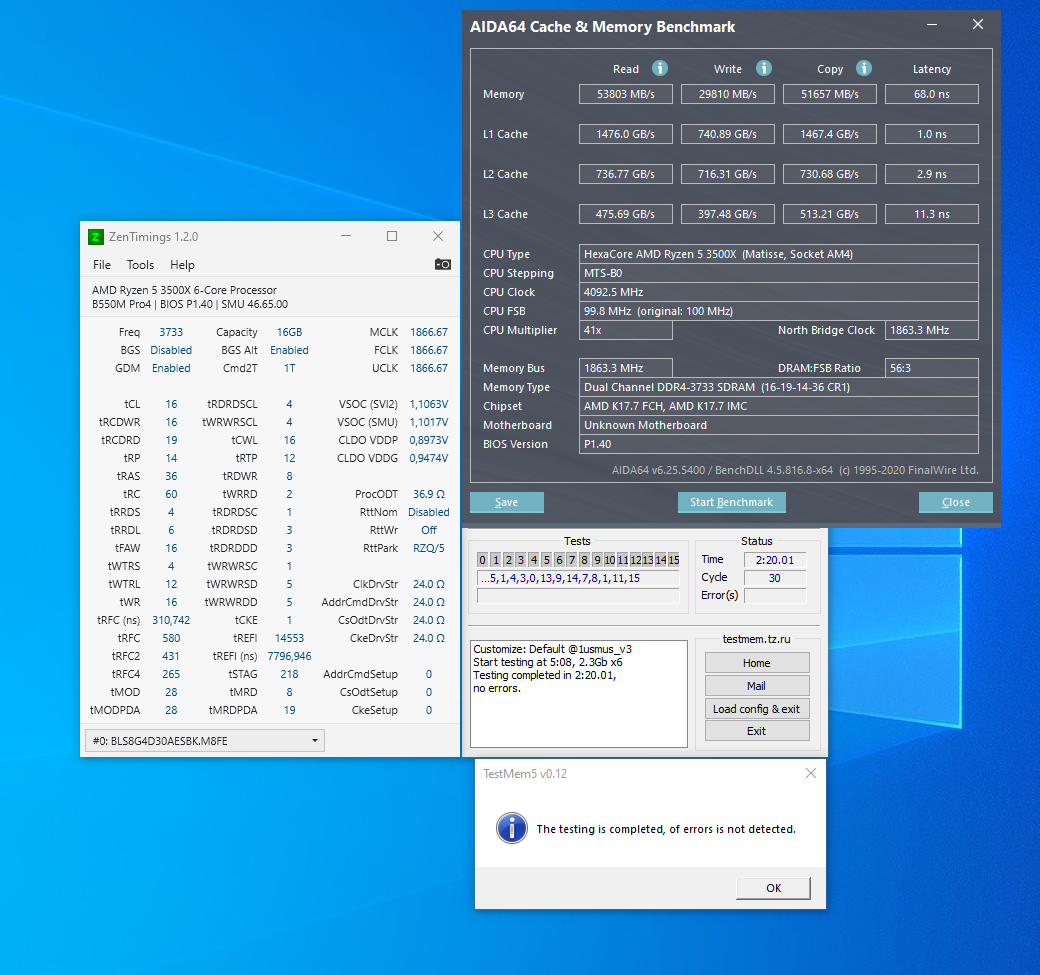The height and width of the screenshot is (975, 1040).
Task: Click the DRAM:FSB Ratio 56:3 field
Action: click(932, 368)
